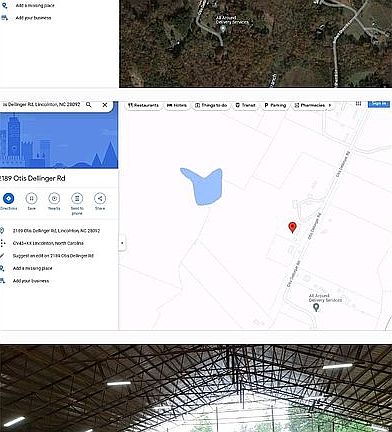Select the Transit filter chip
The height and width of the screenshot is (432, 392).
pyautogui.click(x=245, y=105)
